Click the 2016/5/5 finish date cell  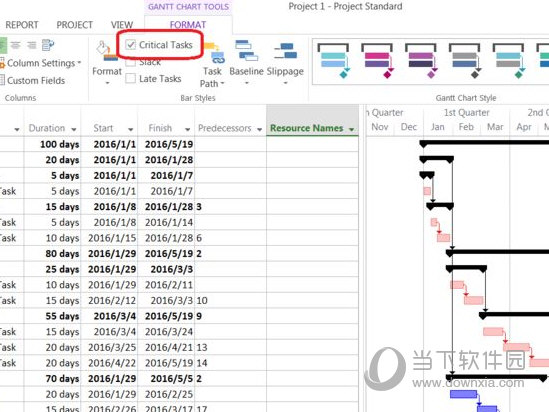(166, 378)
